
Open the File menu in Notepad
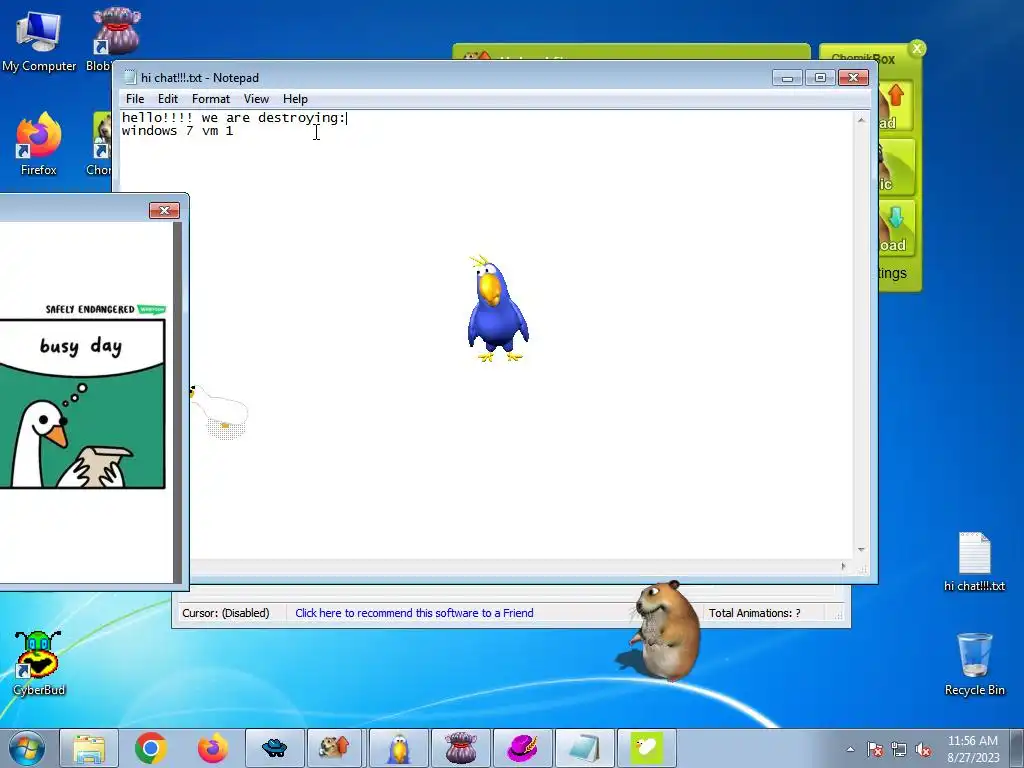pos(135,99)
